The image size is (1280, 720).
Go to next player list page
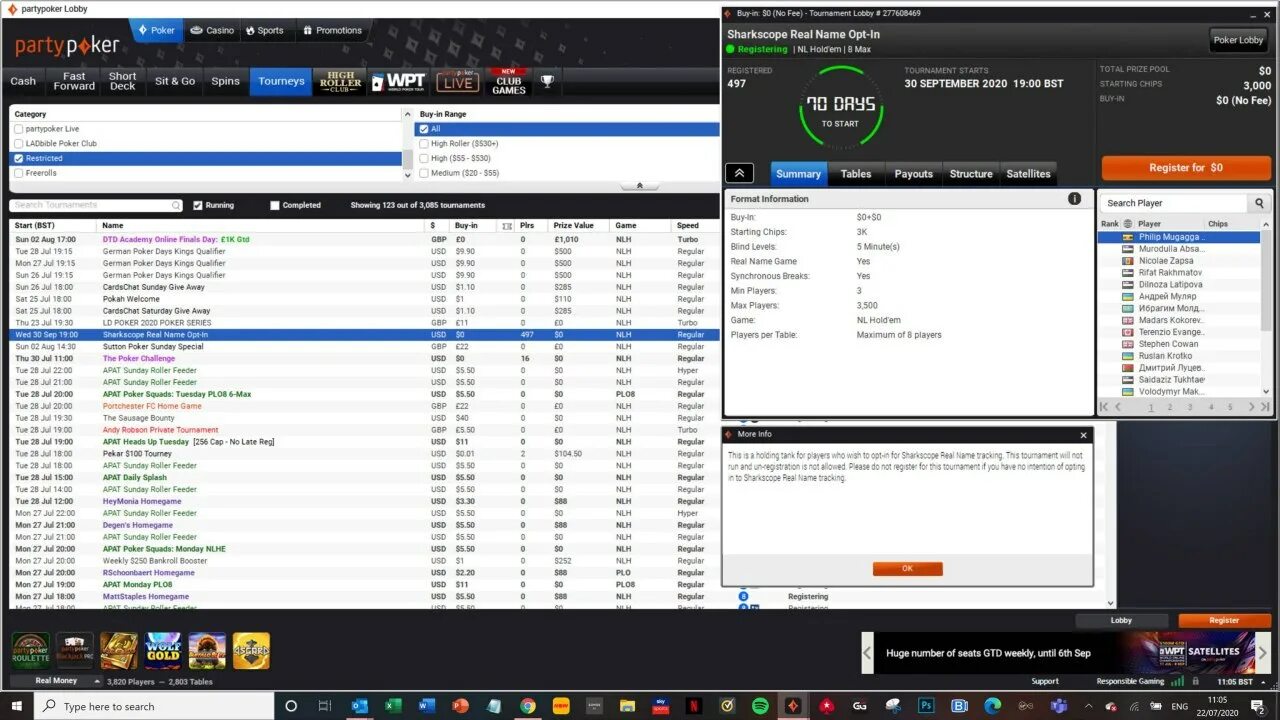(1251, 407)
